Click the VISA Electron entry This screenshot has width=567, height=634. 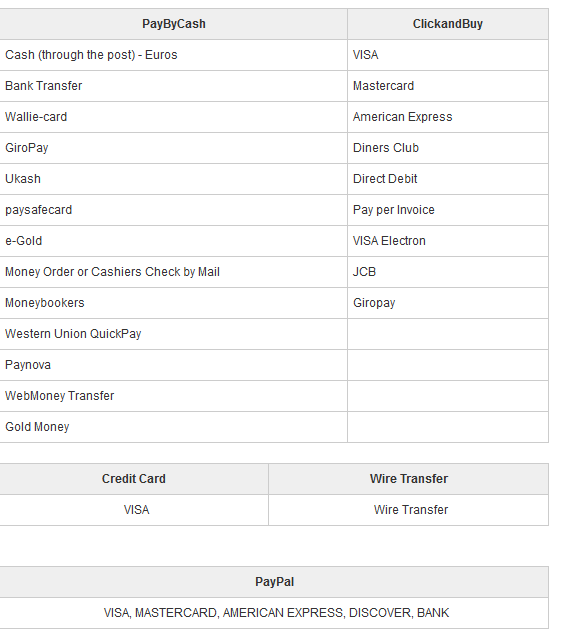tap(389, 241)
